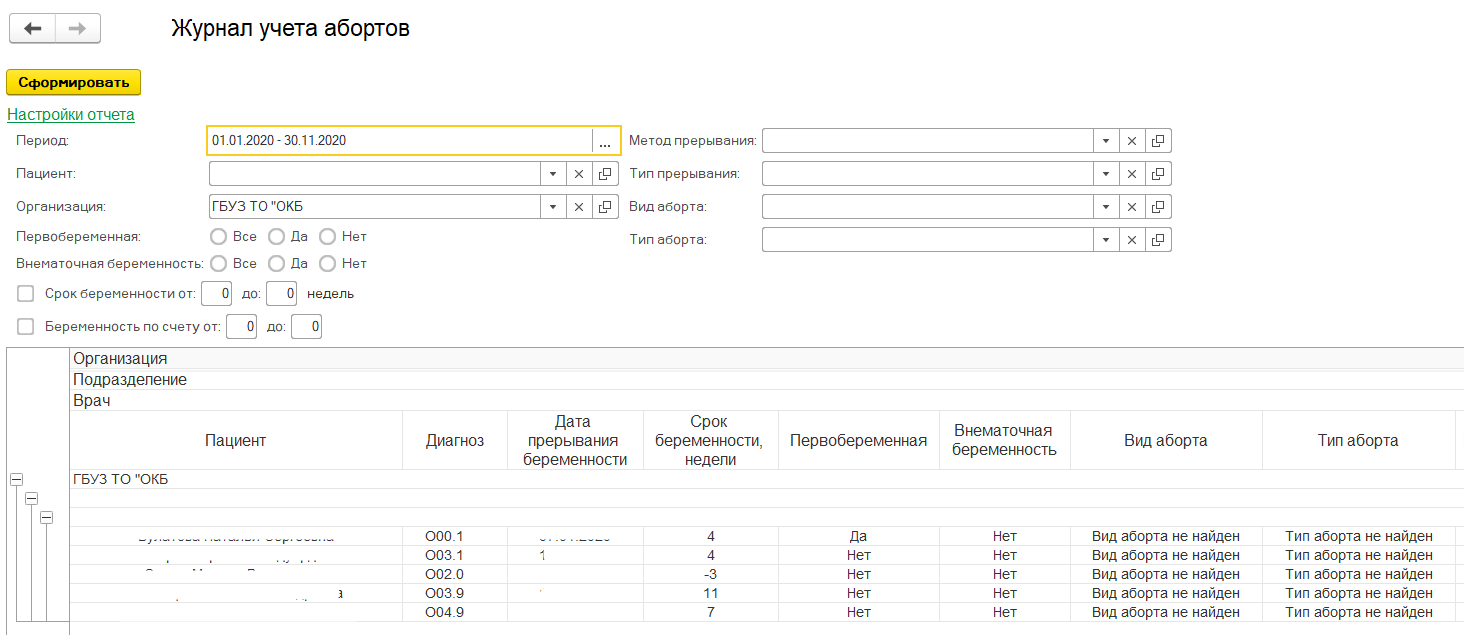1464x635 pixels.
Task: Select 'Да' for Первобеременная
Action: (x=276, y=237)
